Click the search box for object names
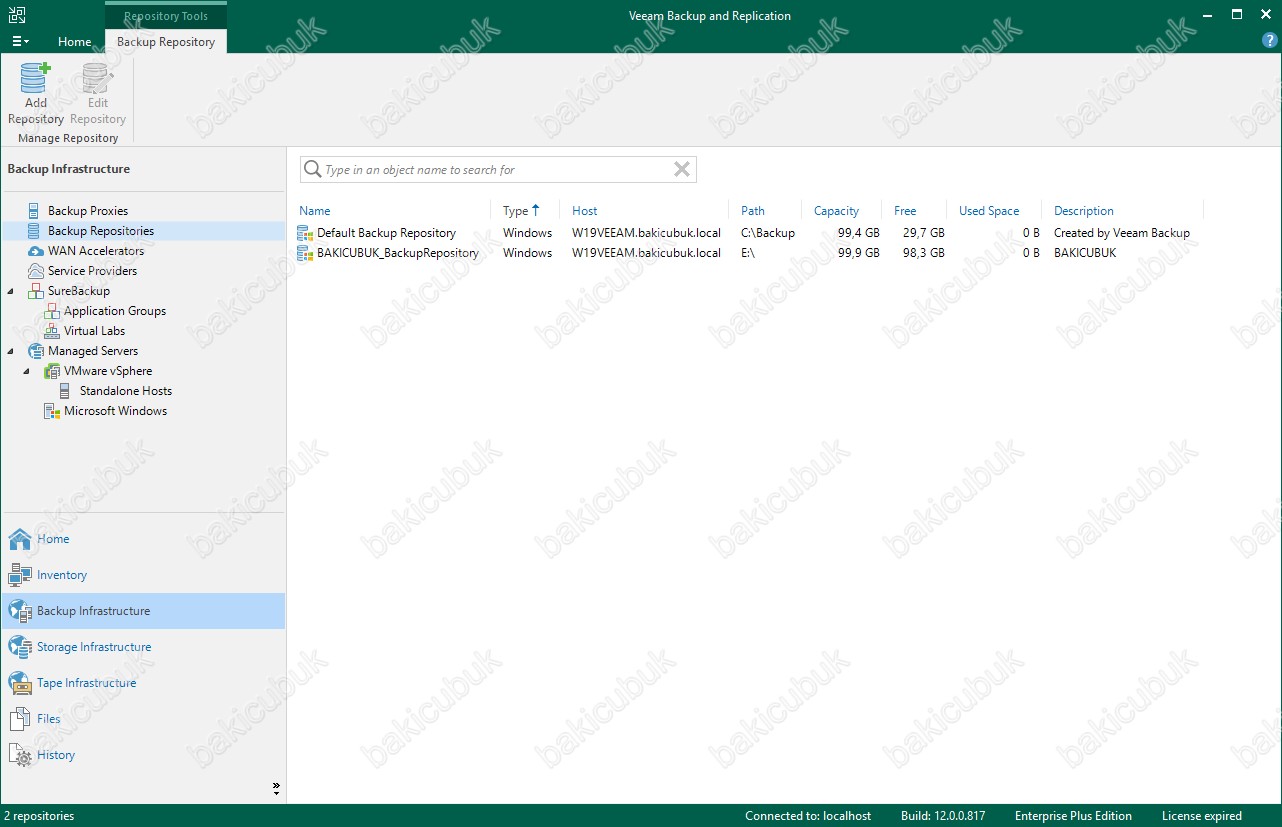Image resolution: width=1282 pixels, height=827 pixels. click(x=497, y=169)
